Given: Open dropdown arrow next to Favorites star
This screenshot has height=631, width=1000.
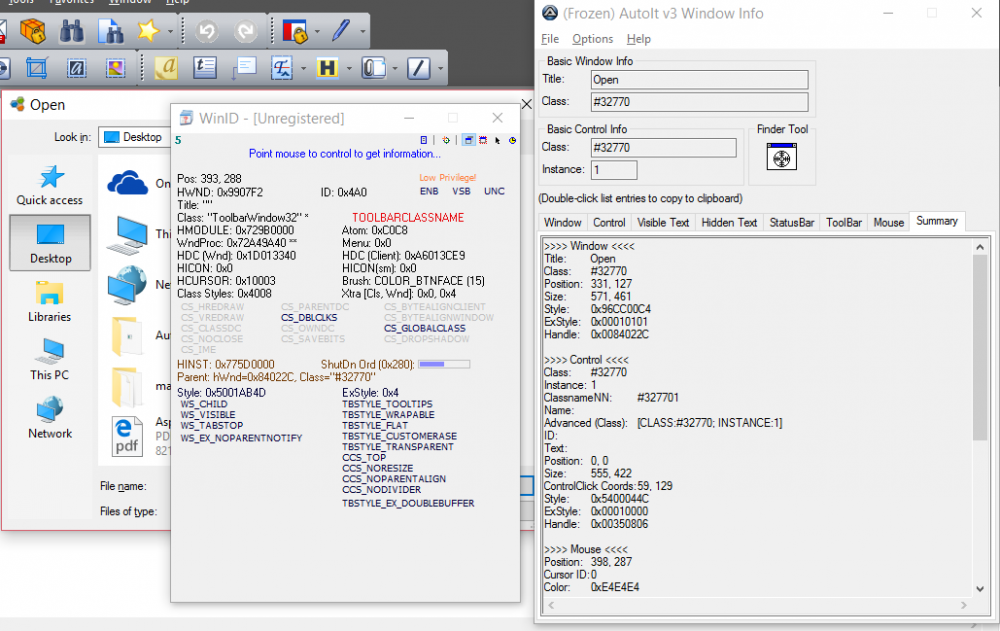Looking at the screenshot, I should pyautogui.click(x=170, y=31).
